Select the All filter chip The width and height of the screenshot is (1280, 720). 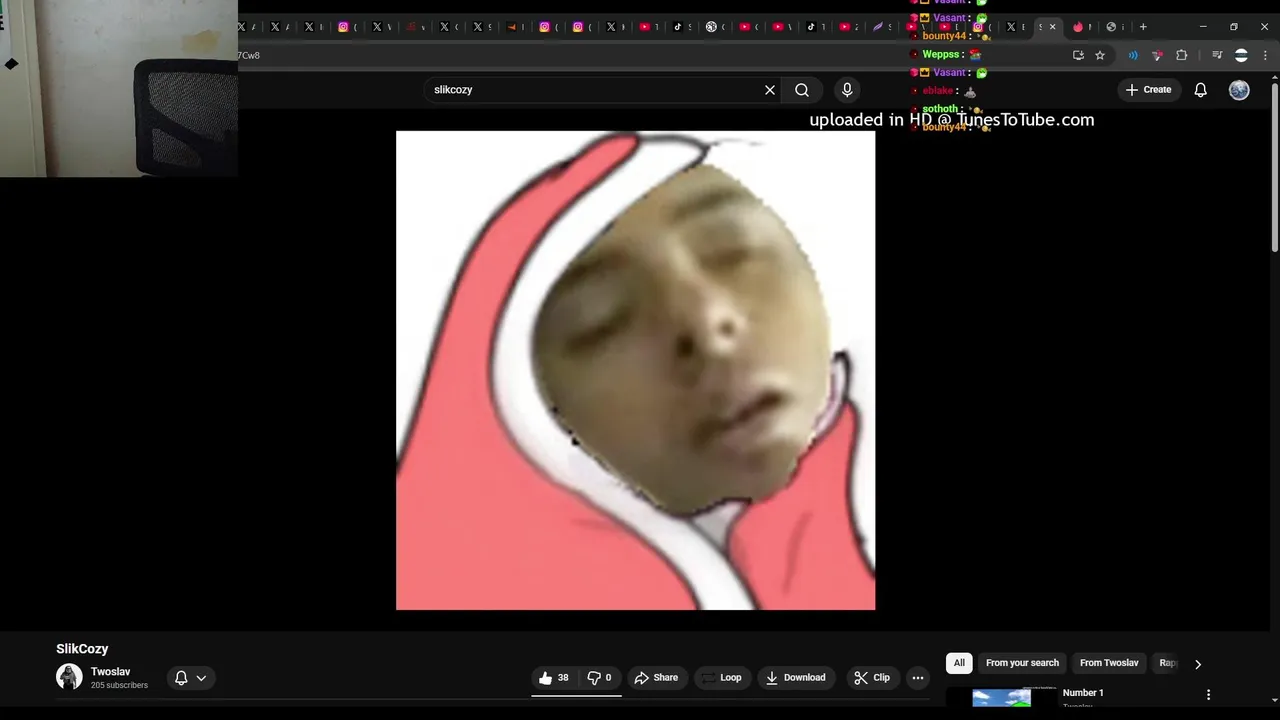coord(959,663)
